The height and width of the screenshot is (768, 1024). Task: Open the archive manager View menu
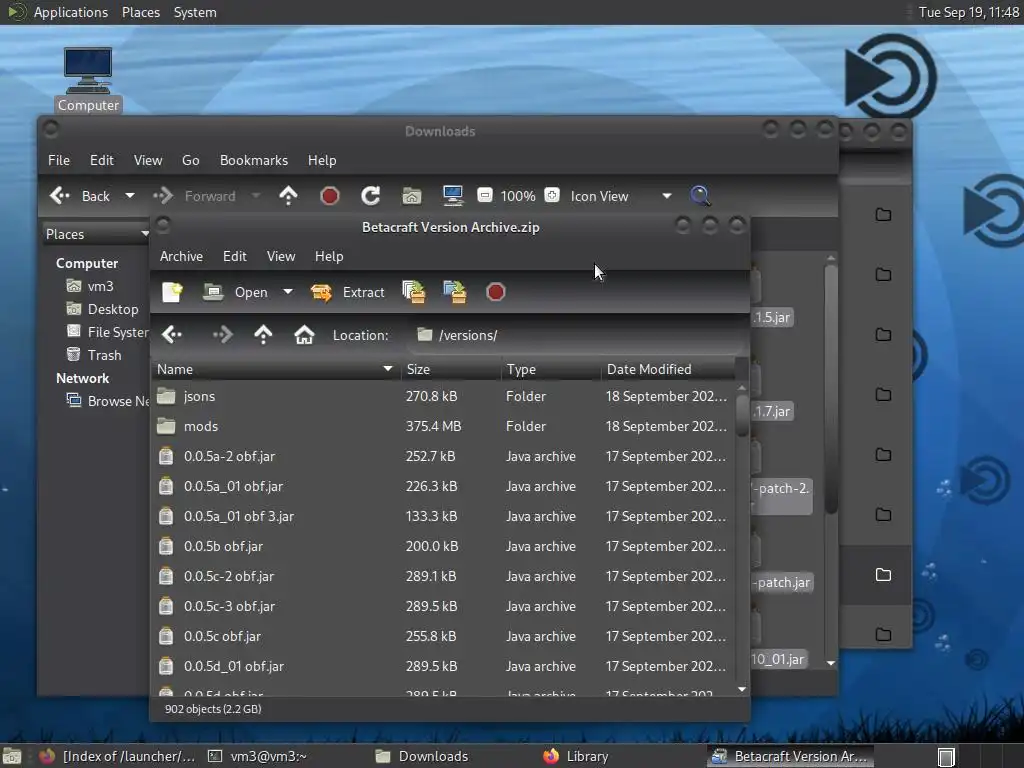281,257
